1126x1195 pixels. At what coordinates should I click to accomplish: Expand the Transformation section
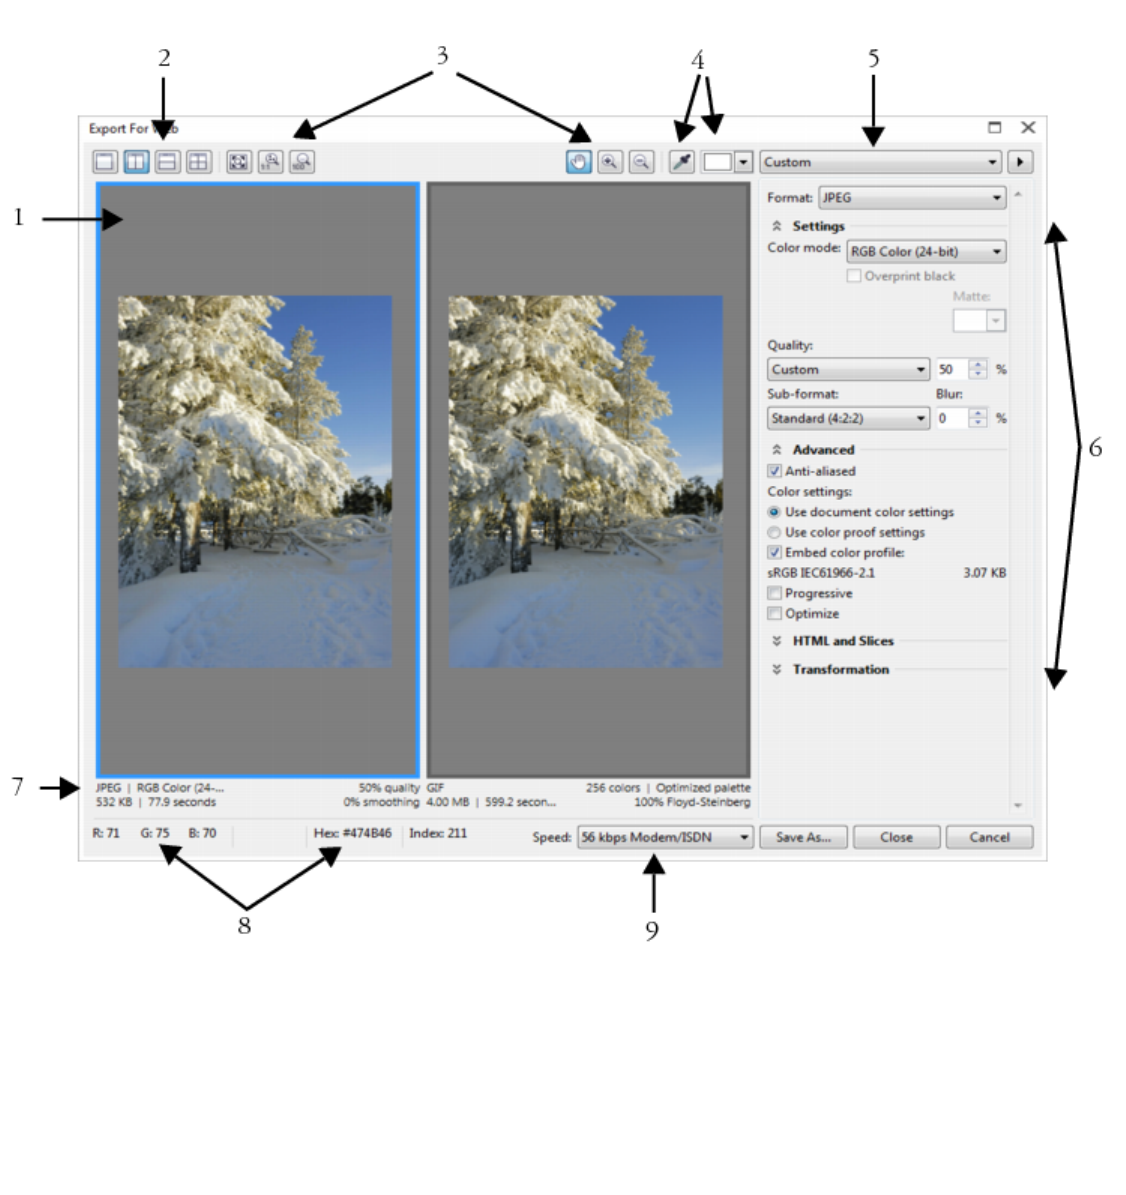pos(777,669)
